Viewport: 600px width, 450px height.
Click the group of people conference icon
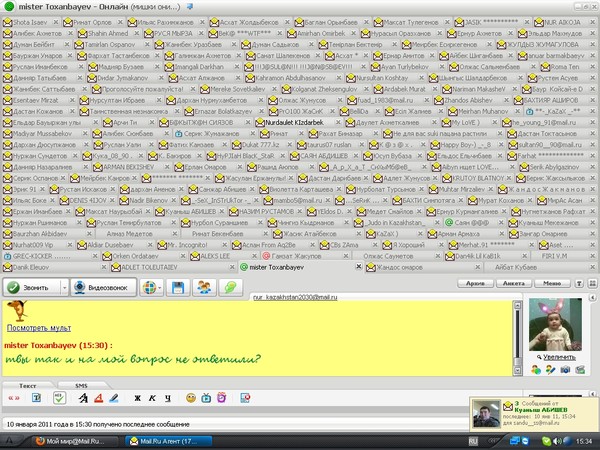tap(204, 287)
